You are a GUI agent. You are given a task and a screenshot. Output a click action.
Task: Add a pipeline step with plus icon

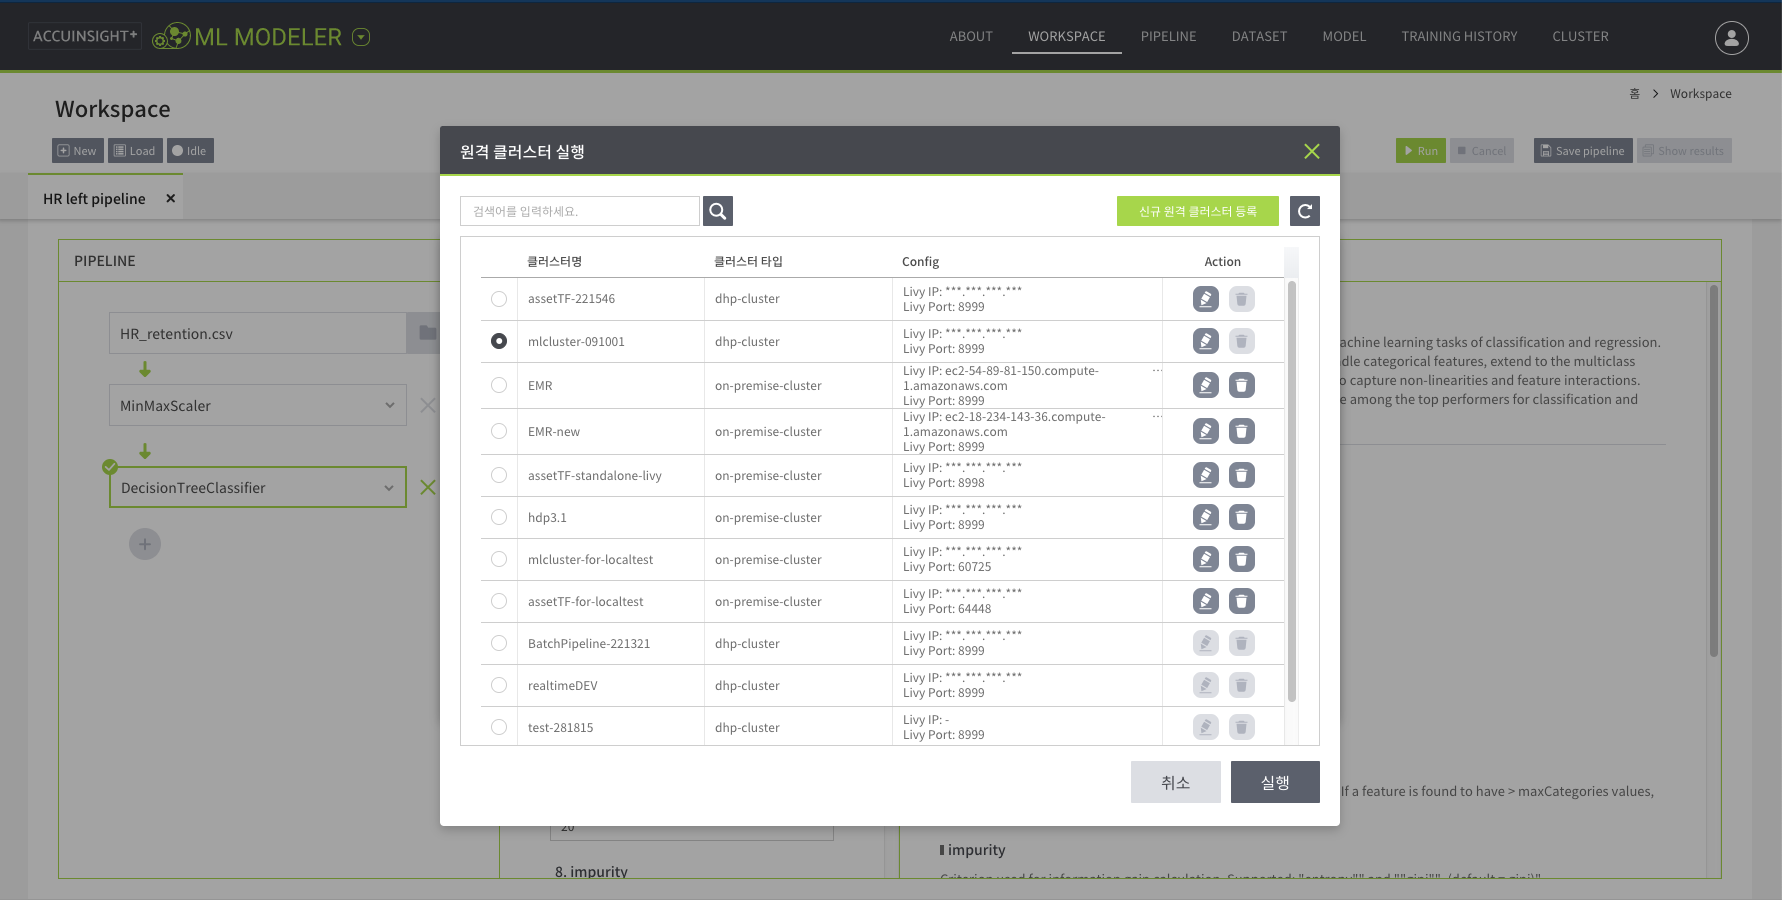coord(145,544)
